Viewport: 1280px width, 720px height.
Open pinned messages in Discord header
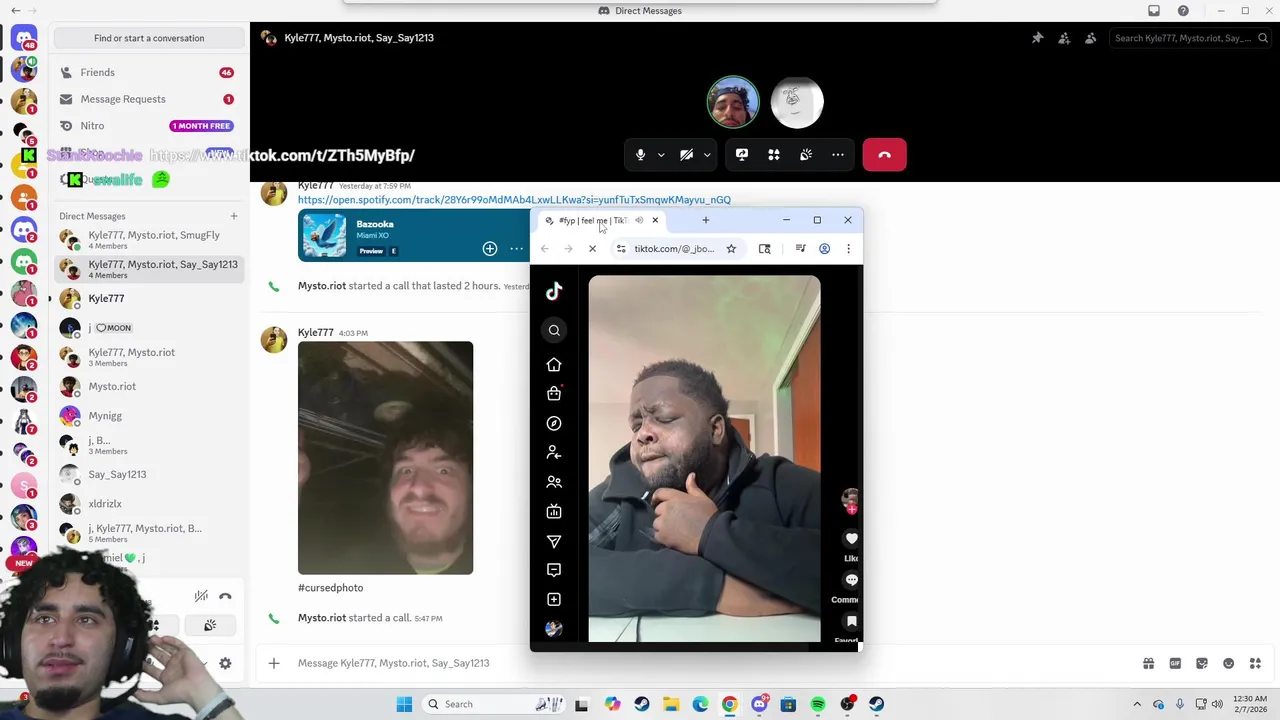1038,38
